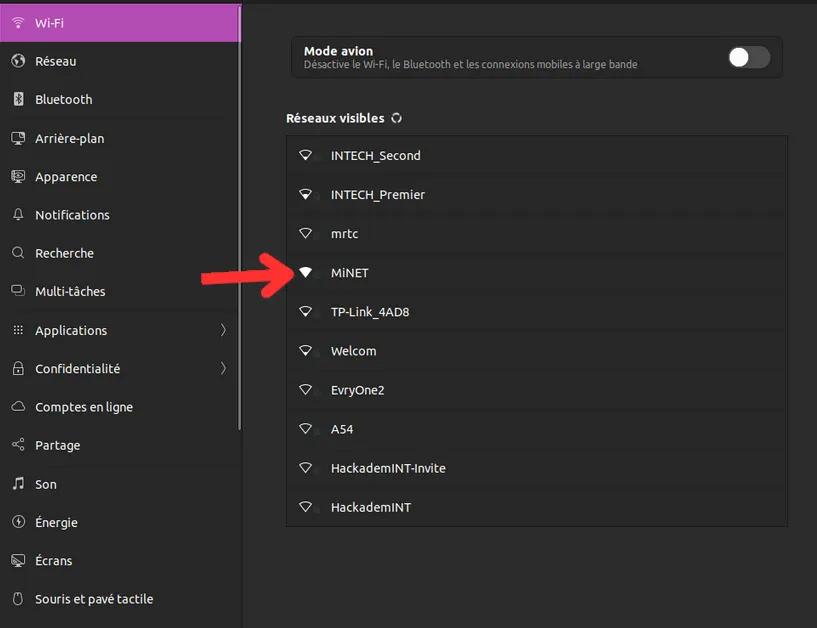Click the Confidentialité lock icon
Image resolution: width=817 pixels, height=628 pixels.
18,368
